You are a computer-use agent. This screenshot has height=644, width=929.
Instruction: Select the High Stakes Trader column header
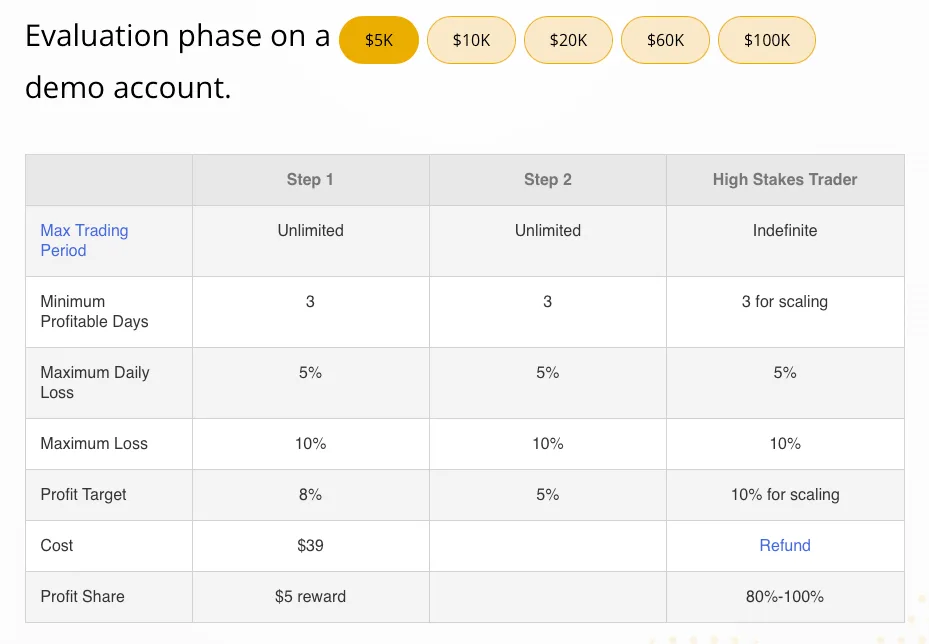point(784,179)
